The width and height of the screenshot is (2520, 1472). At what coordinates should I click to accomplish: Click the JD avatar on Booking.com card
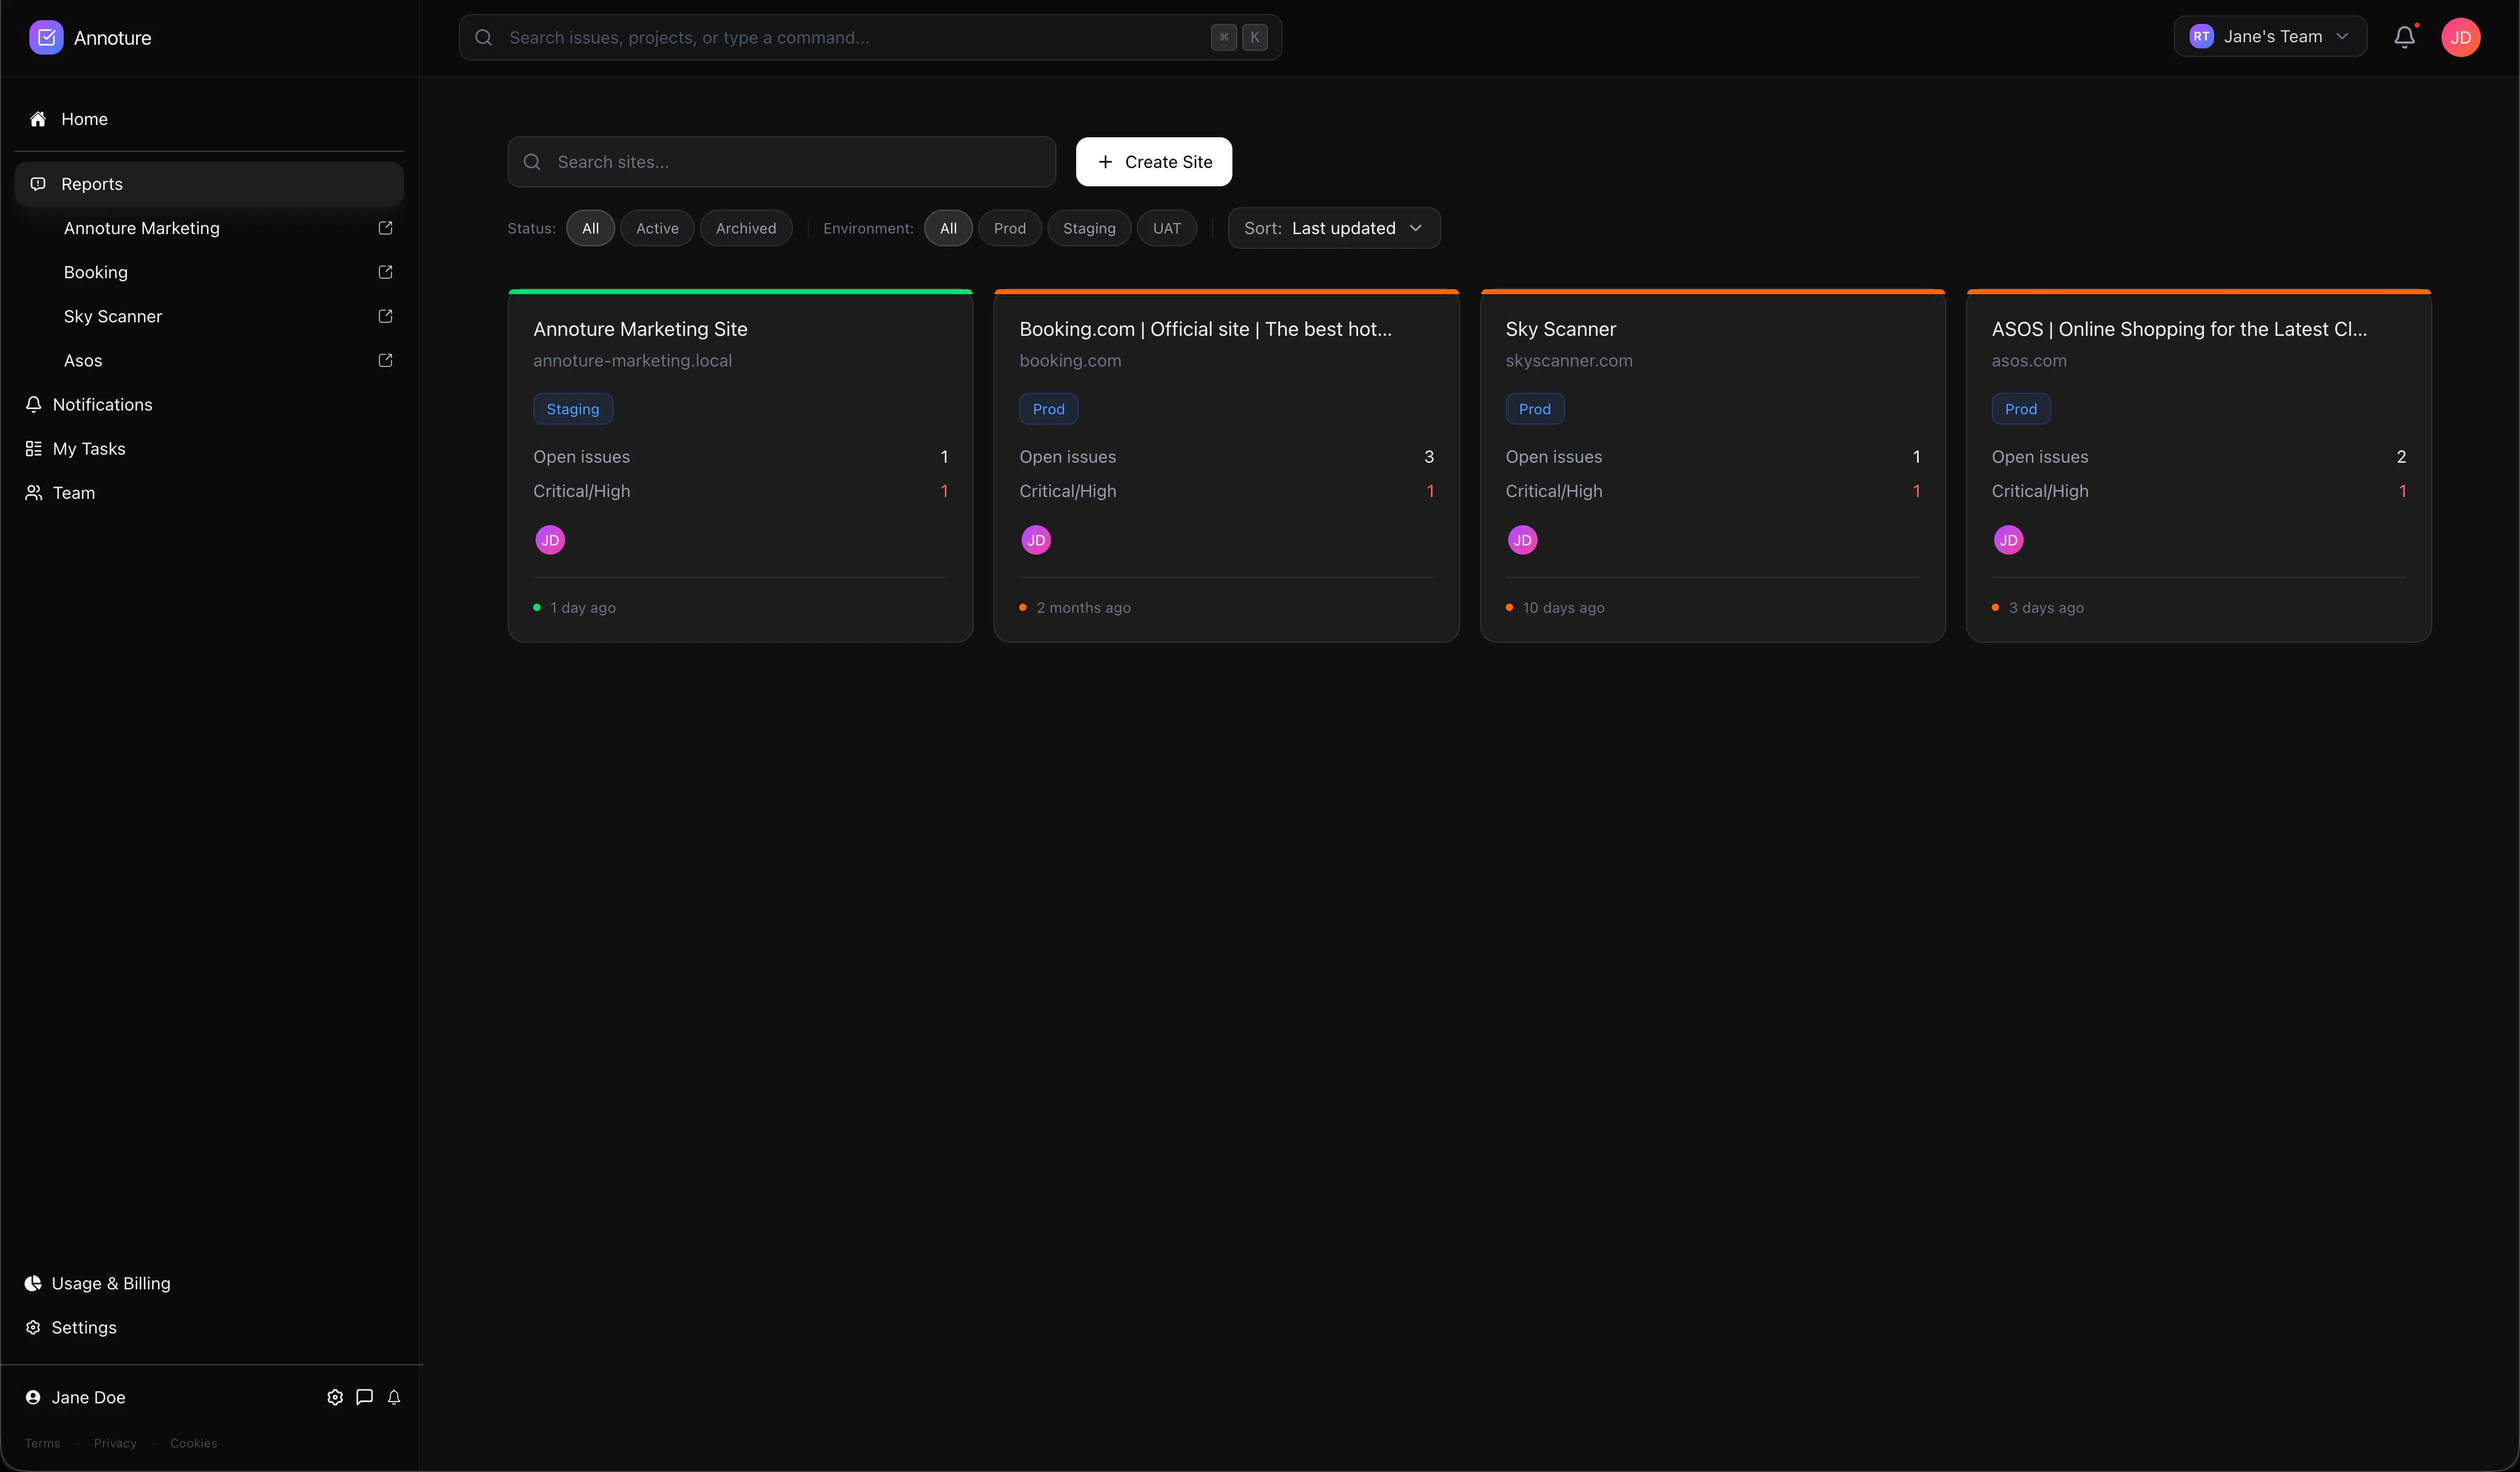(x=1036, y=540)
